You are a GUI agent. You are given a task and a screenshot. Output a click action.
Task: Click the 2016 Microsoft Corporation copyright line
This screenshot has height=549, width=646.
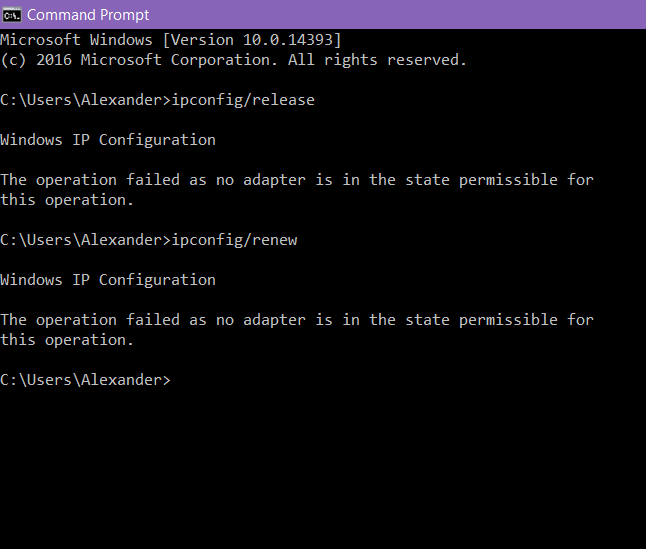pyautogui.click(x=233, y=60)
